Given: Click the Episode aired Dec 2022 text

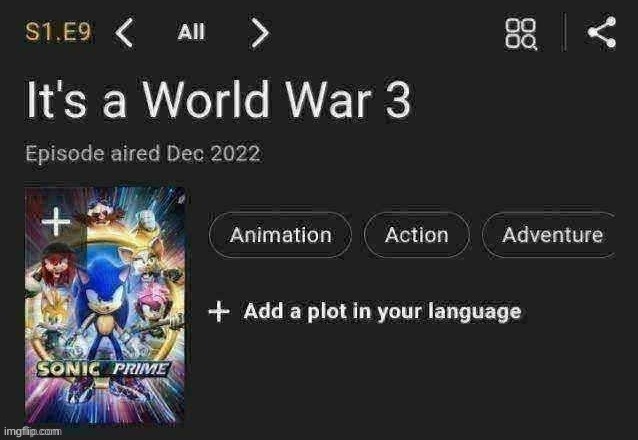Looking at the screenshot, I should coord(142,154).
